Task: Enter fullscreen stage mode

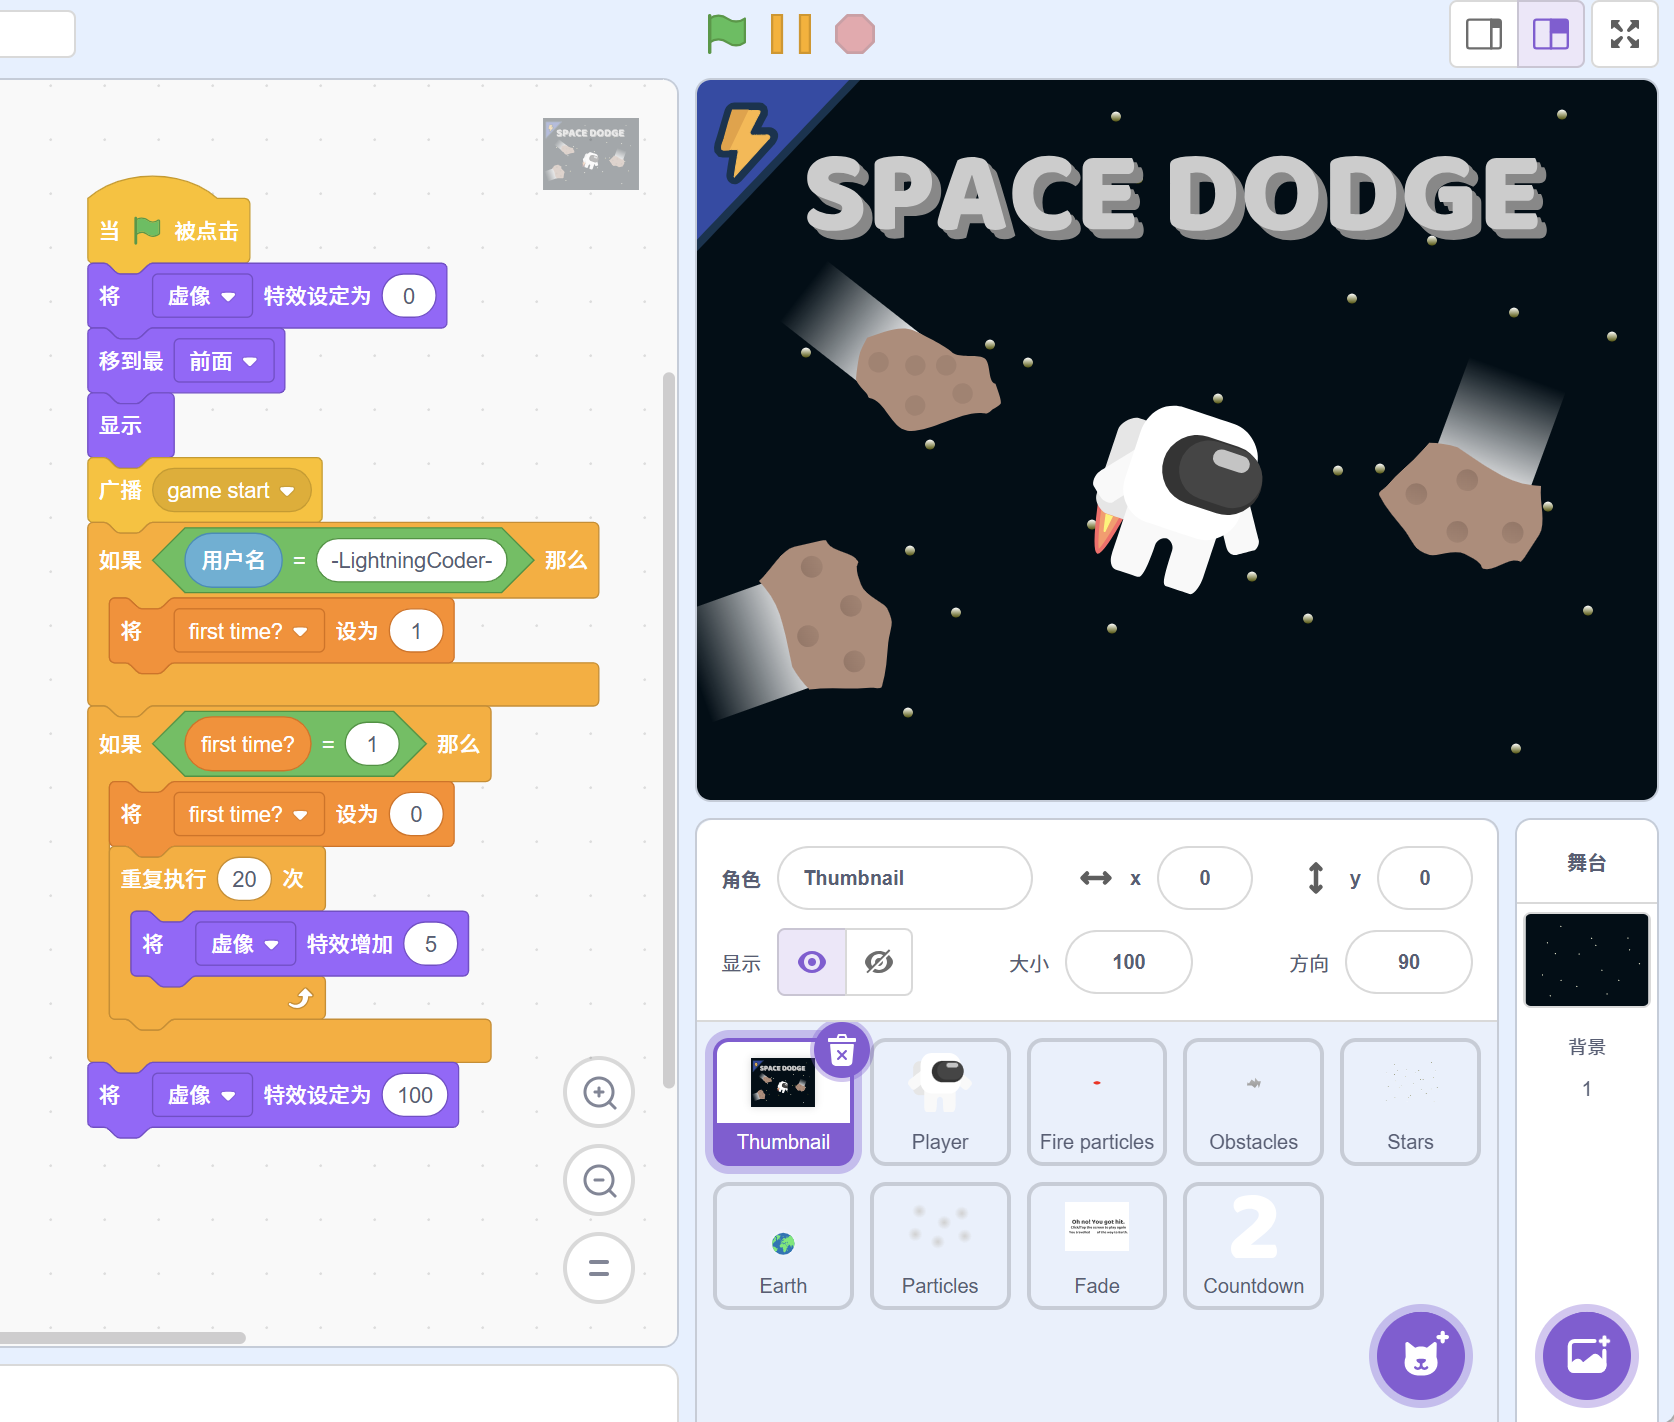Action: [x=1624, y=34]
